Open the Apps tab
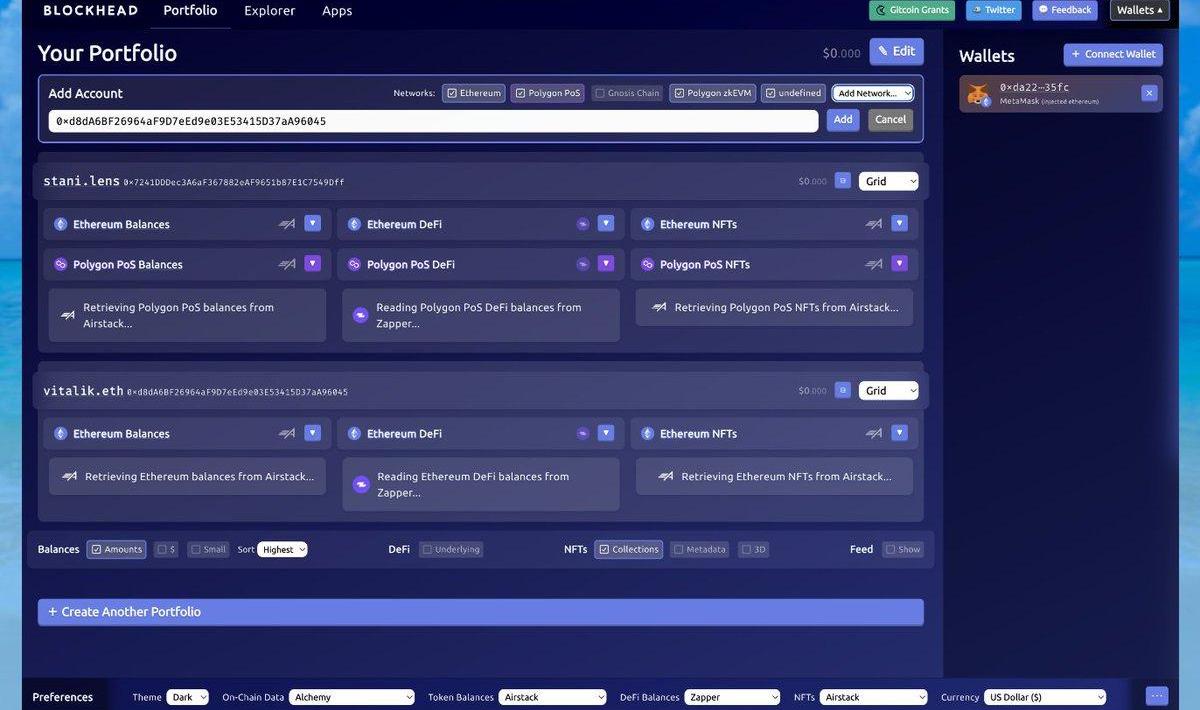 click(337, 11)
